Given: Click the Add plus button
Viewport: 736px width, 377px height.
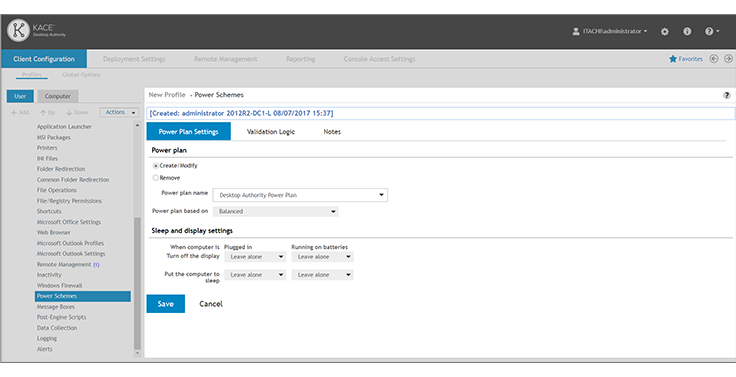Looking at the screenshot, I should click(20, 113).
